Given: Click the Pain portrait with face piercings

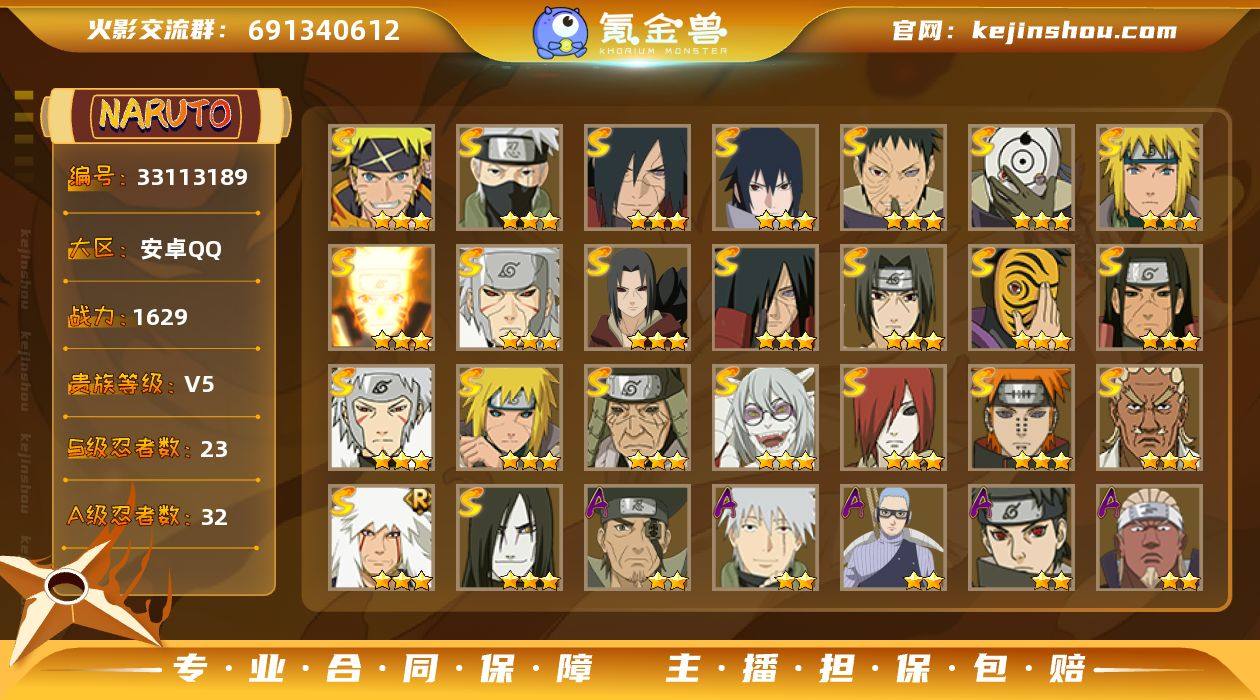Looking at the screenshot, I should (x=1021, y=418).
